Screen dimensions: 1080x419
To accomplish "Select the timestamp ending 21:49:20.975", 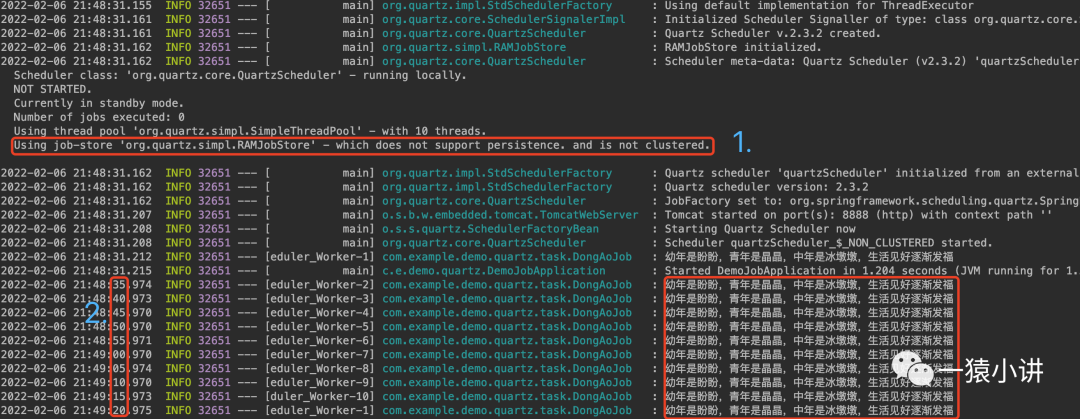I will pos(77,411).
